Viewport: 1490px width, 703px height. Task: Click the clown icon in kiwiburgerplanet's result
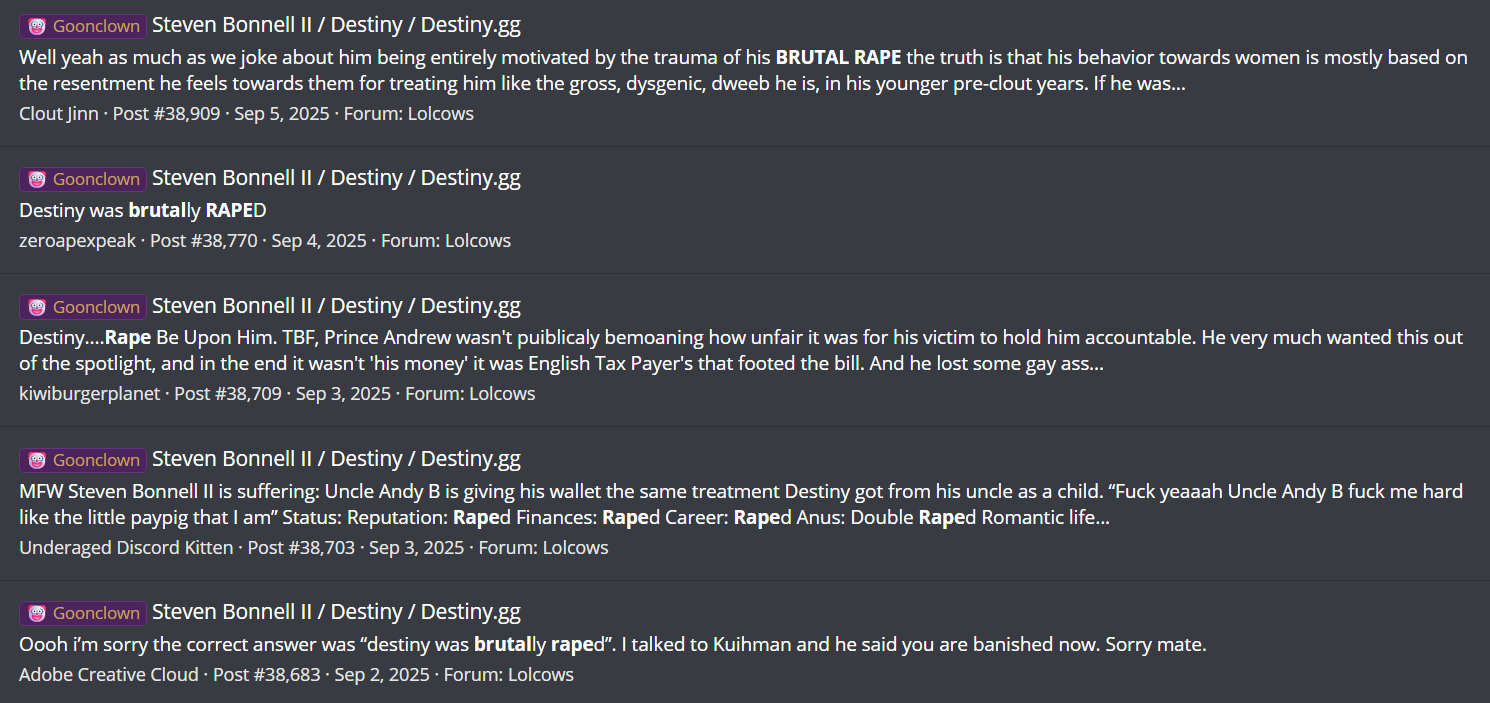[x=37, y=307]
